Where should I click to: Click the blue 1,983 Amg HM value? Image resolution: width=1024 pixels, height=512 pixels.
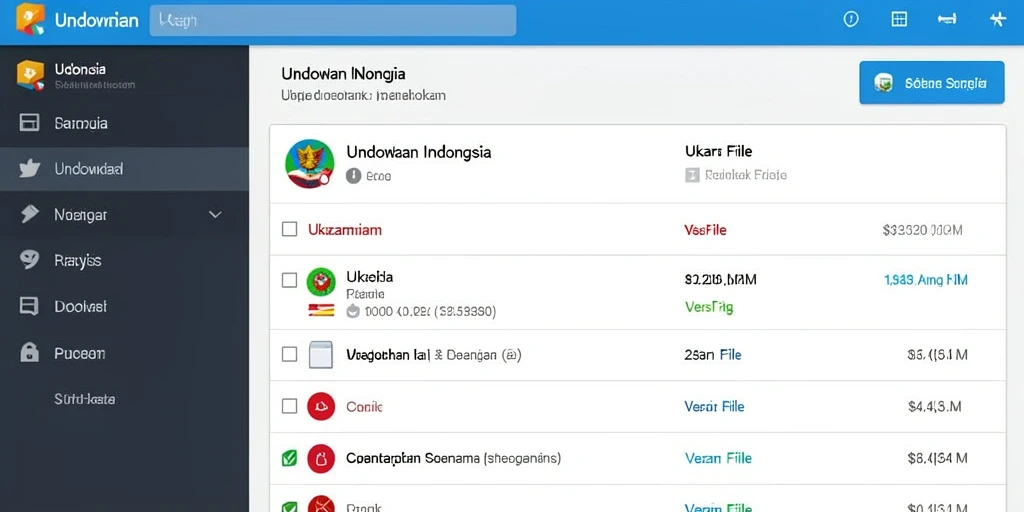926,280
